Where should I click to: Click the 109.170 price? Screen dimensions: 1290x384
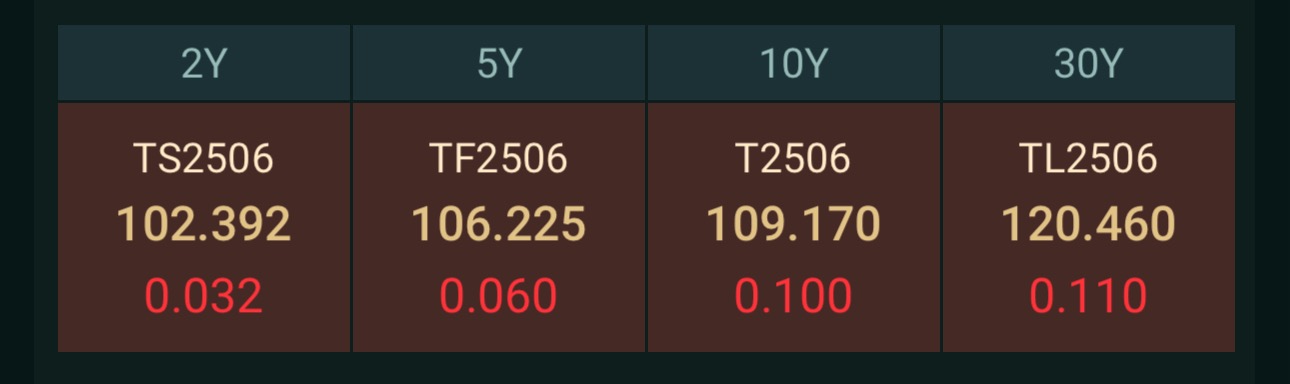794,225
